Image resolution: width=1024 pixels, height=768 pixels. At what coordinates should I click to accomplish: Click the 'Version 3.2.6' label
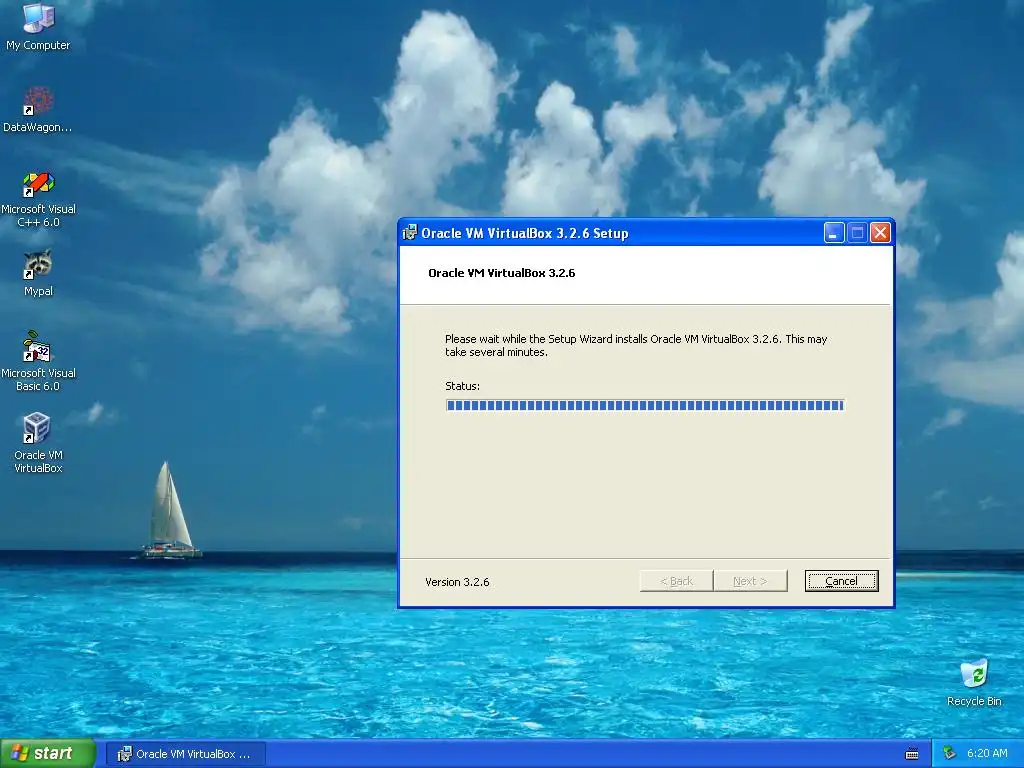tap(457, 582)
